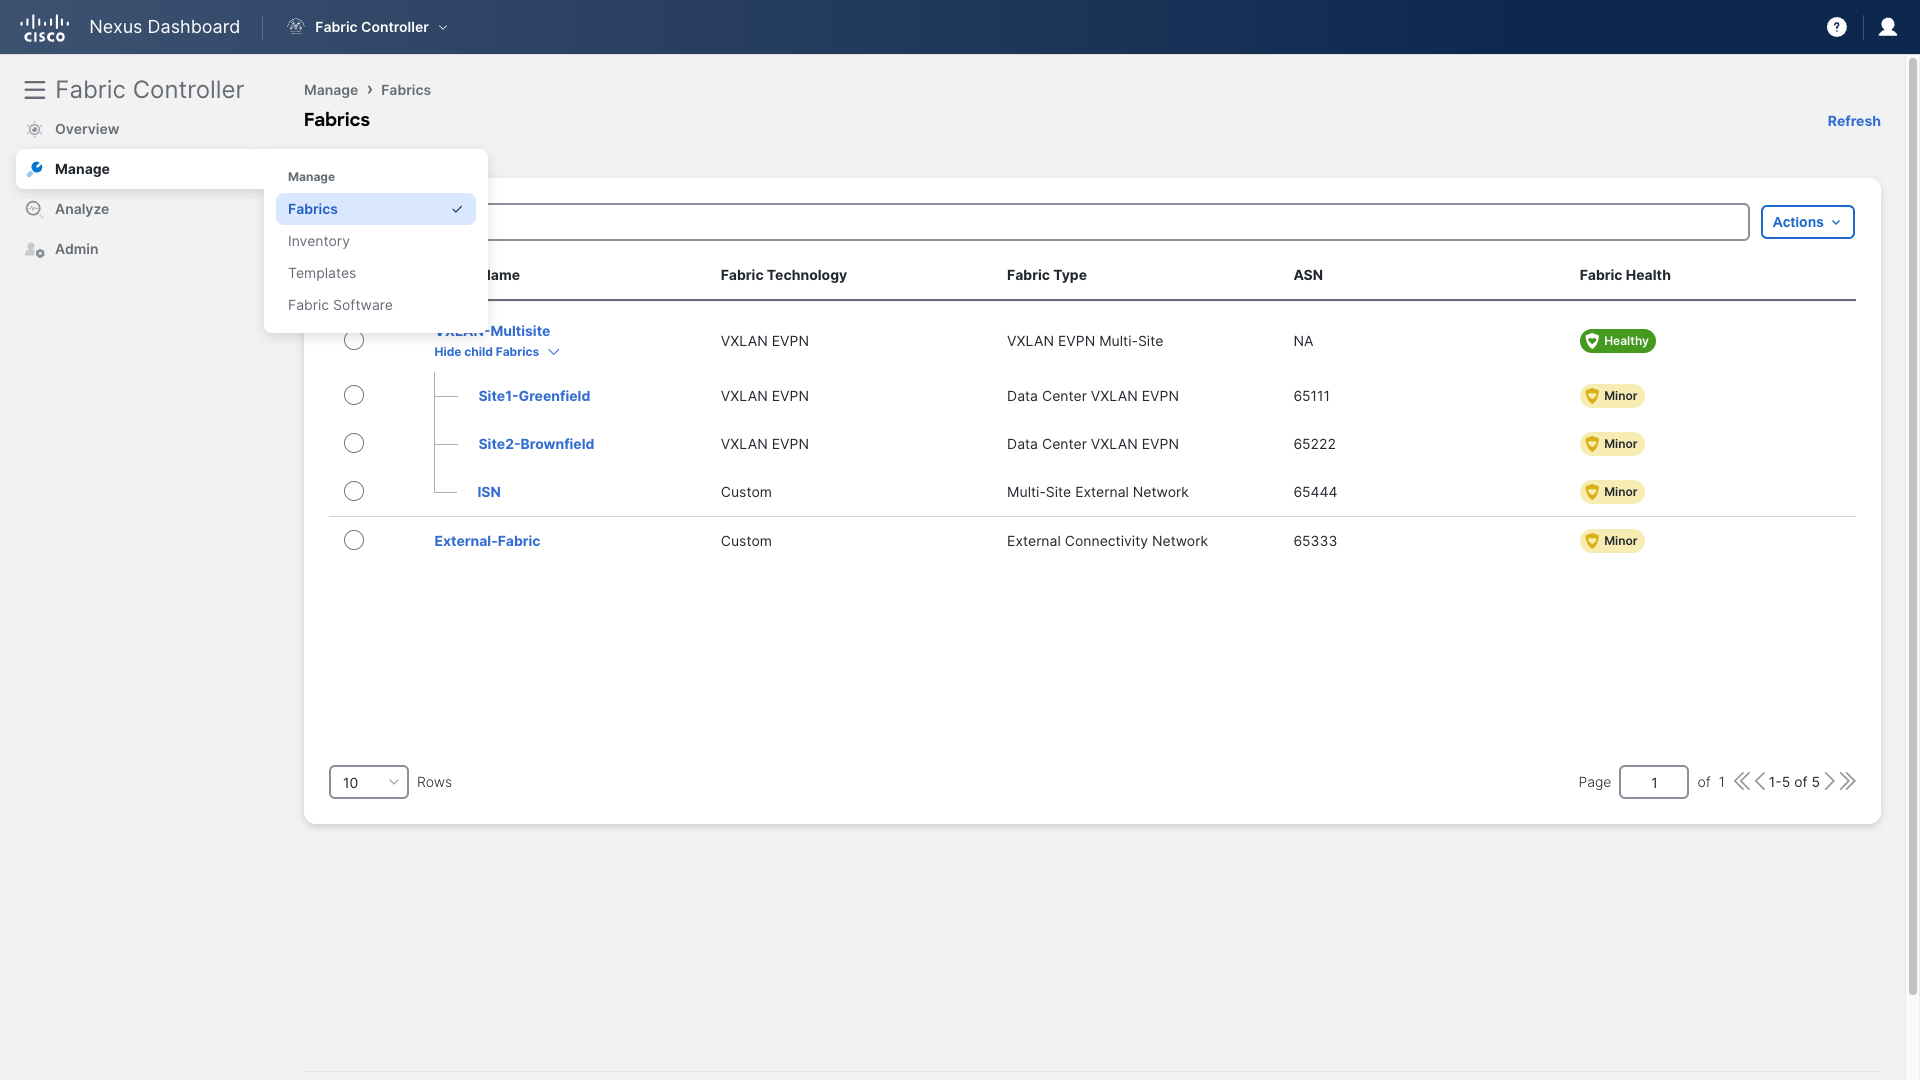
Task: Click the Refresh link
Action: 1854,121
